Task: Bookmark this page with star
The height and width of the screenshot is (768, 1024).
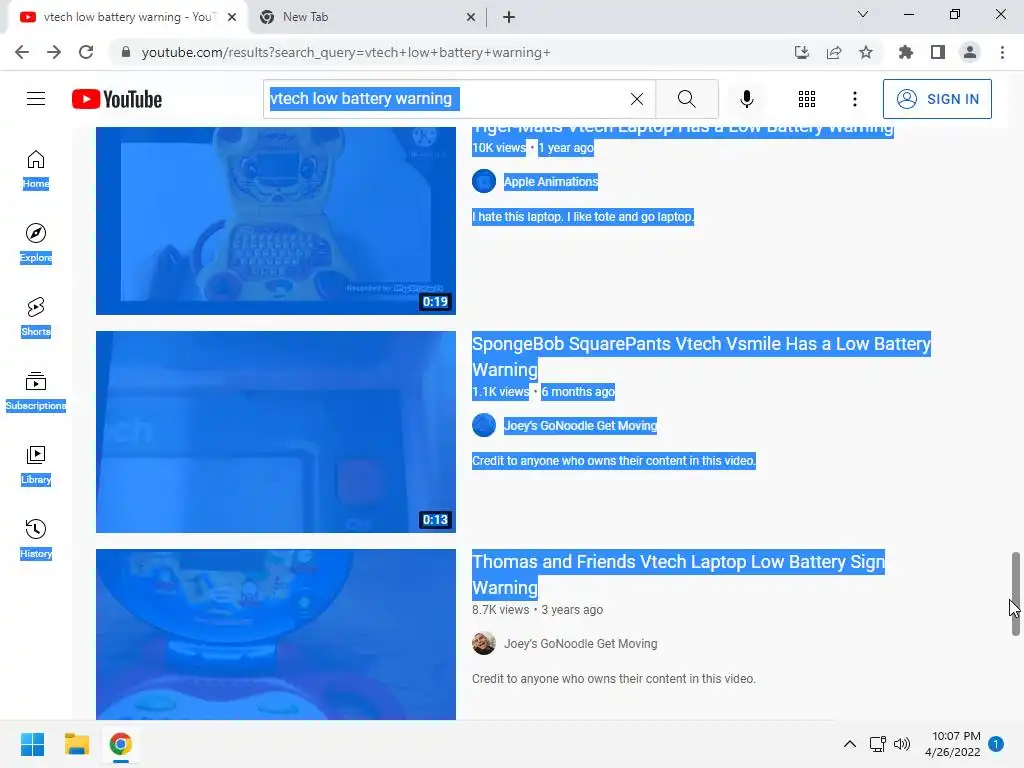Action: (x=866, y=52)
